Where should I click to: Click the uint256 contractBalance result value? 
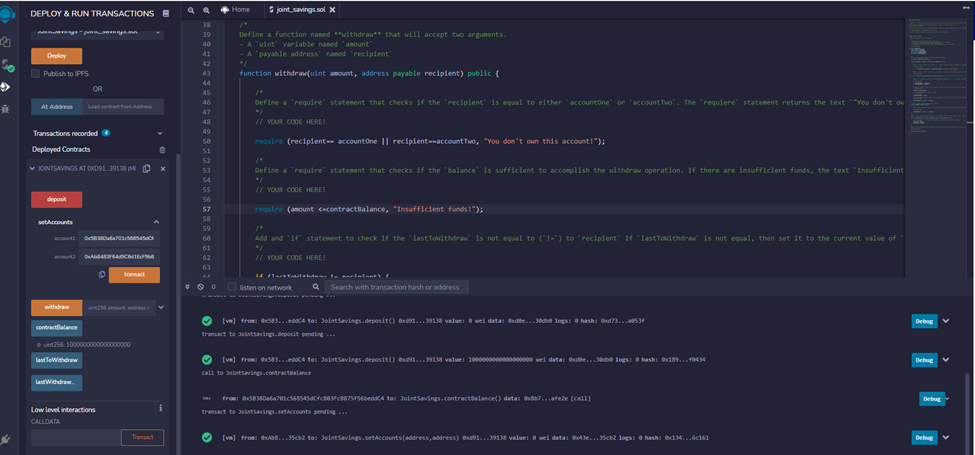coord(83,344)
